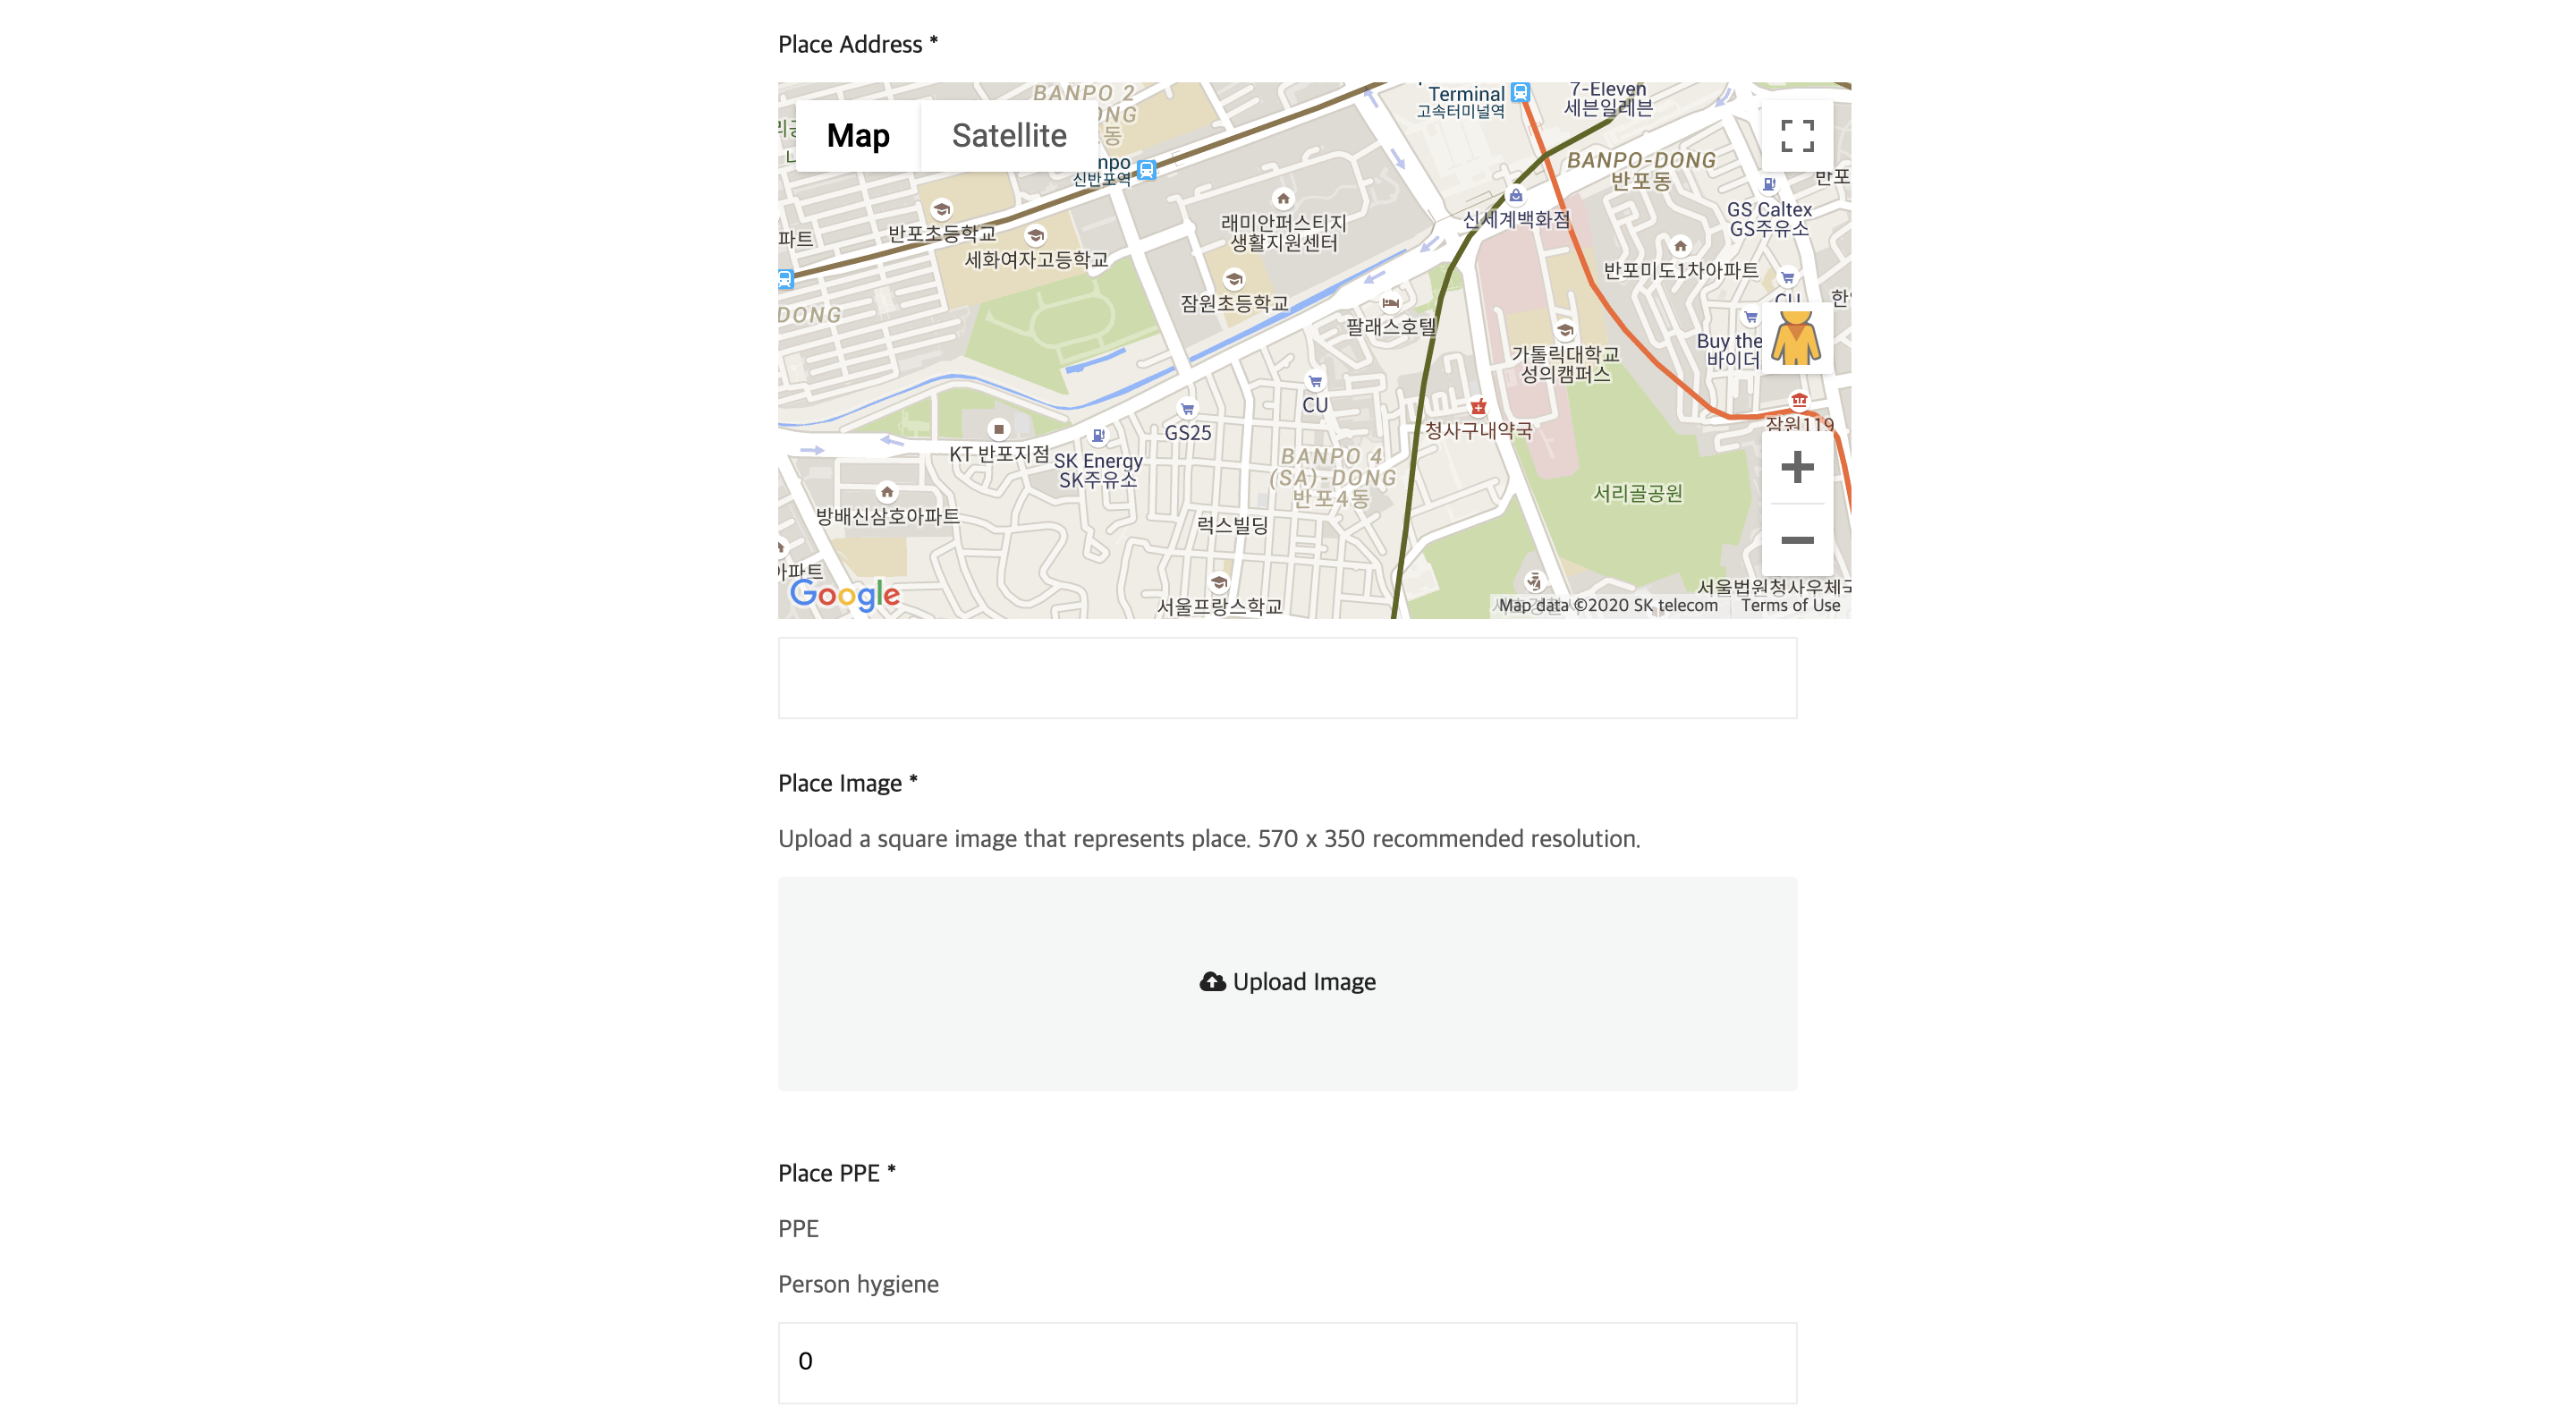Zoom out the map with minus button
The image size is (2576, 1408).
(1796, 540)
